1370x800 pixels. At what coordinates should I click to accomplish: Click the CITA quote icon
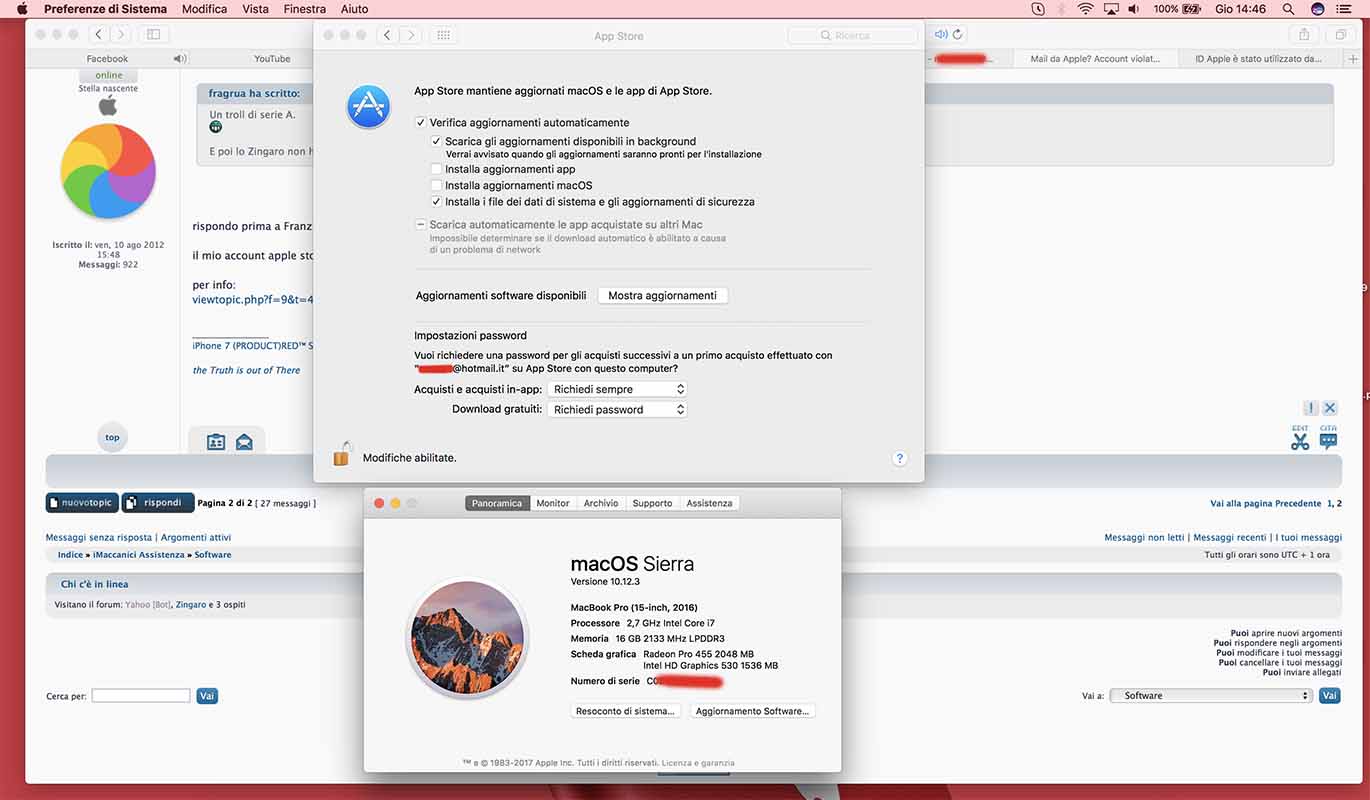pos(1328,438)
